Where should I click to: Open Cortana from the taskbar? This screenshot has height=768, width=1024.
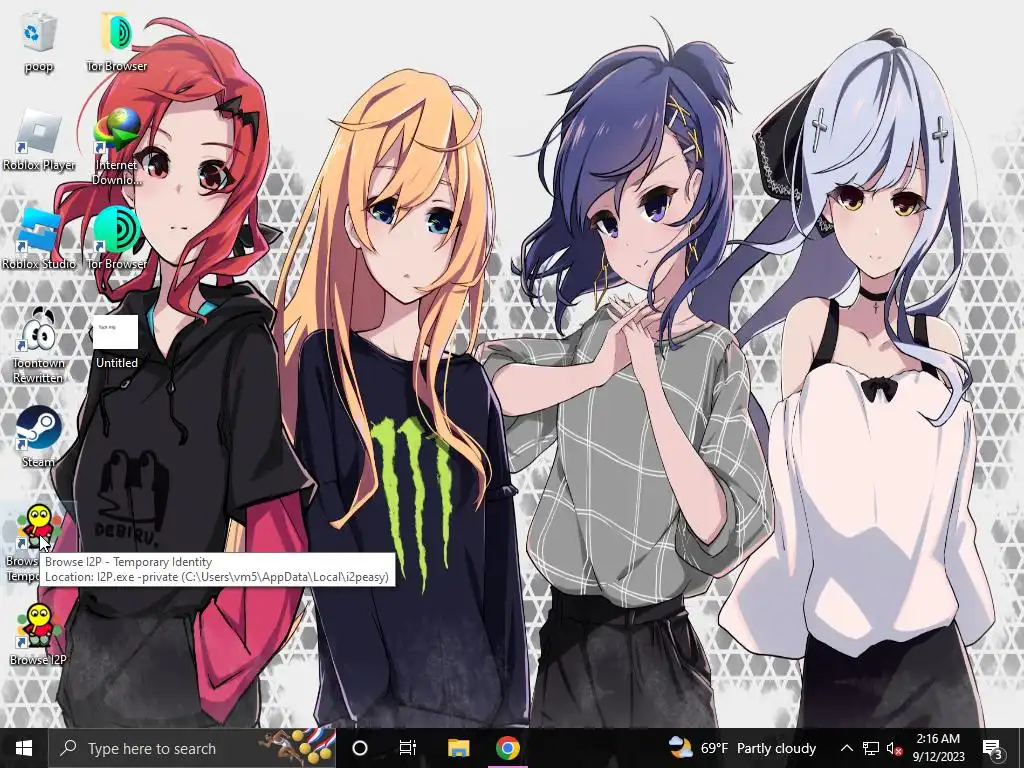point(360,748)
